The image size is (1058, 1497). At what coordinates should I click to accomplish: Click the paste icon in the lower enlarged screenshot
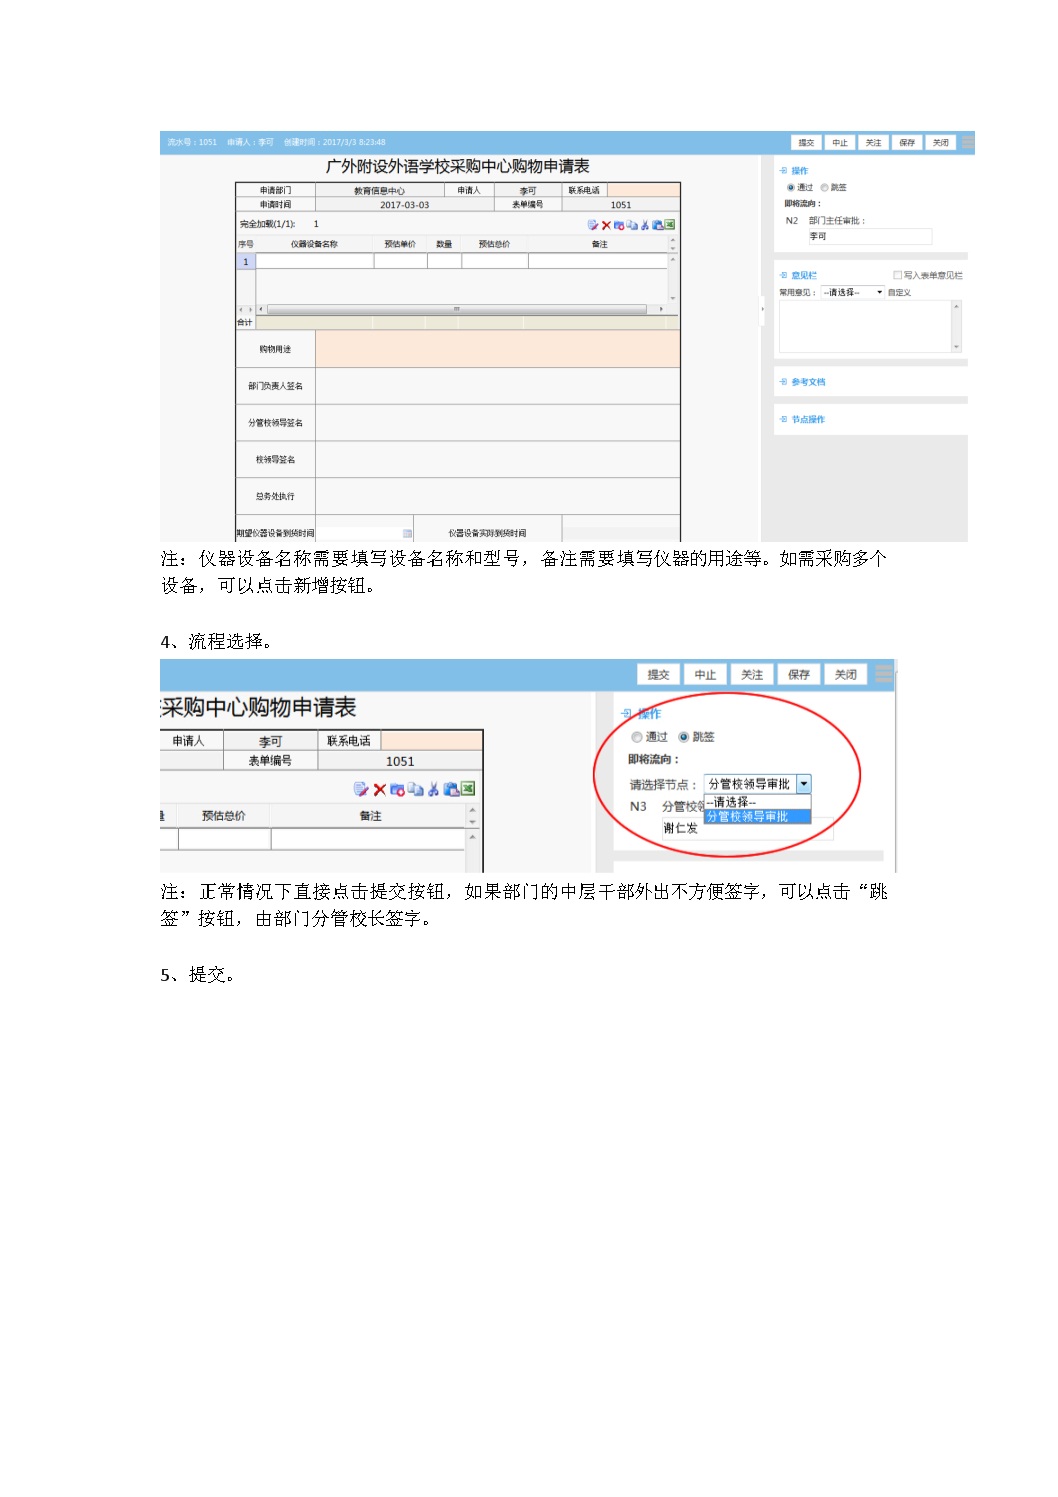coord(451,790)
